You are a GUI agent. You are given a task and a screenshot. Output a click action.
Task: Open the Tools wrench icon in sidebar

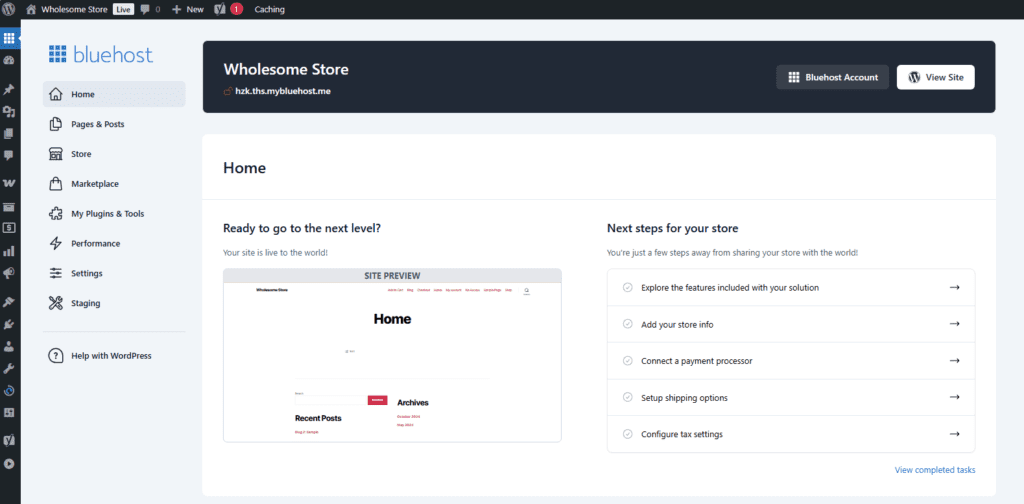click(x=9, y=369)
